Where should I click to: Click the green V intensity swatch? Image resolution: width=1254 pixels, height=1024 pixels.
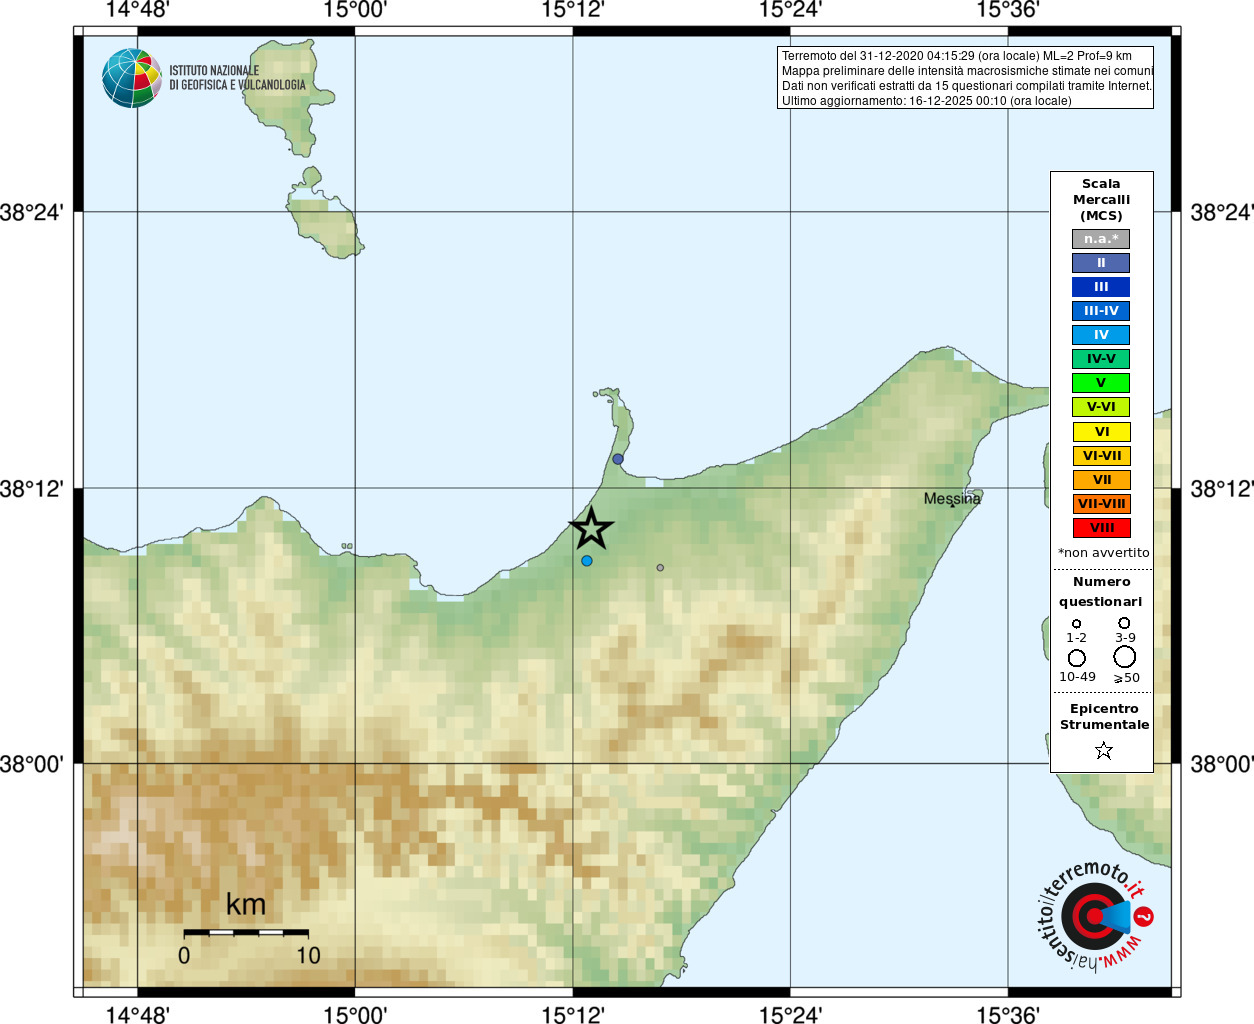pos(1101,383)
